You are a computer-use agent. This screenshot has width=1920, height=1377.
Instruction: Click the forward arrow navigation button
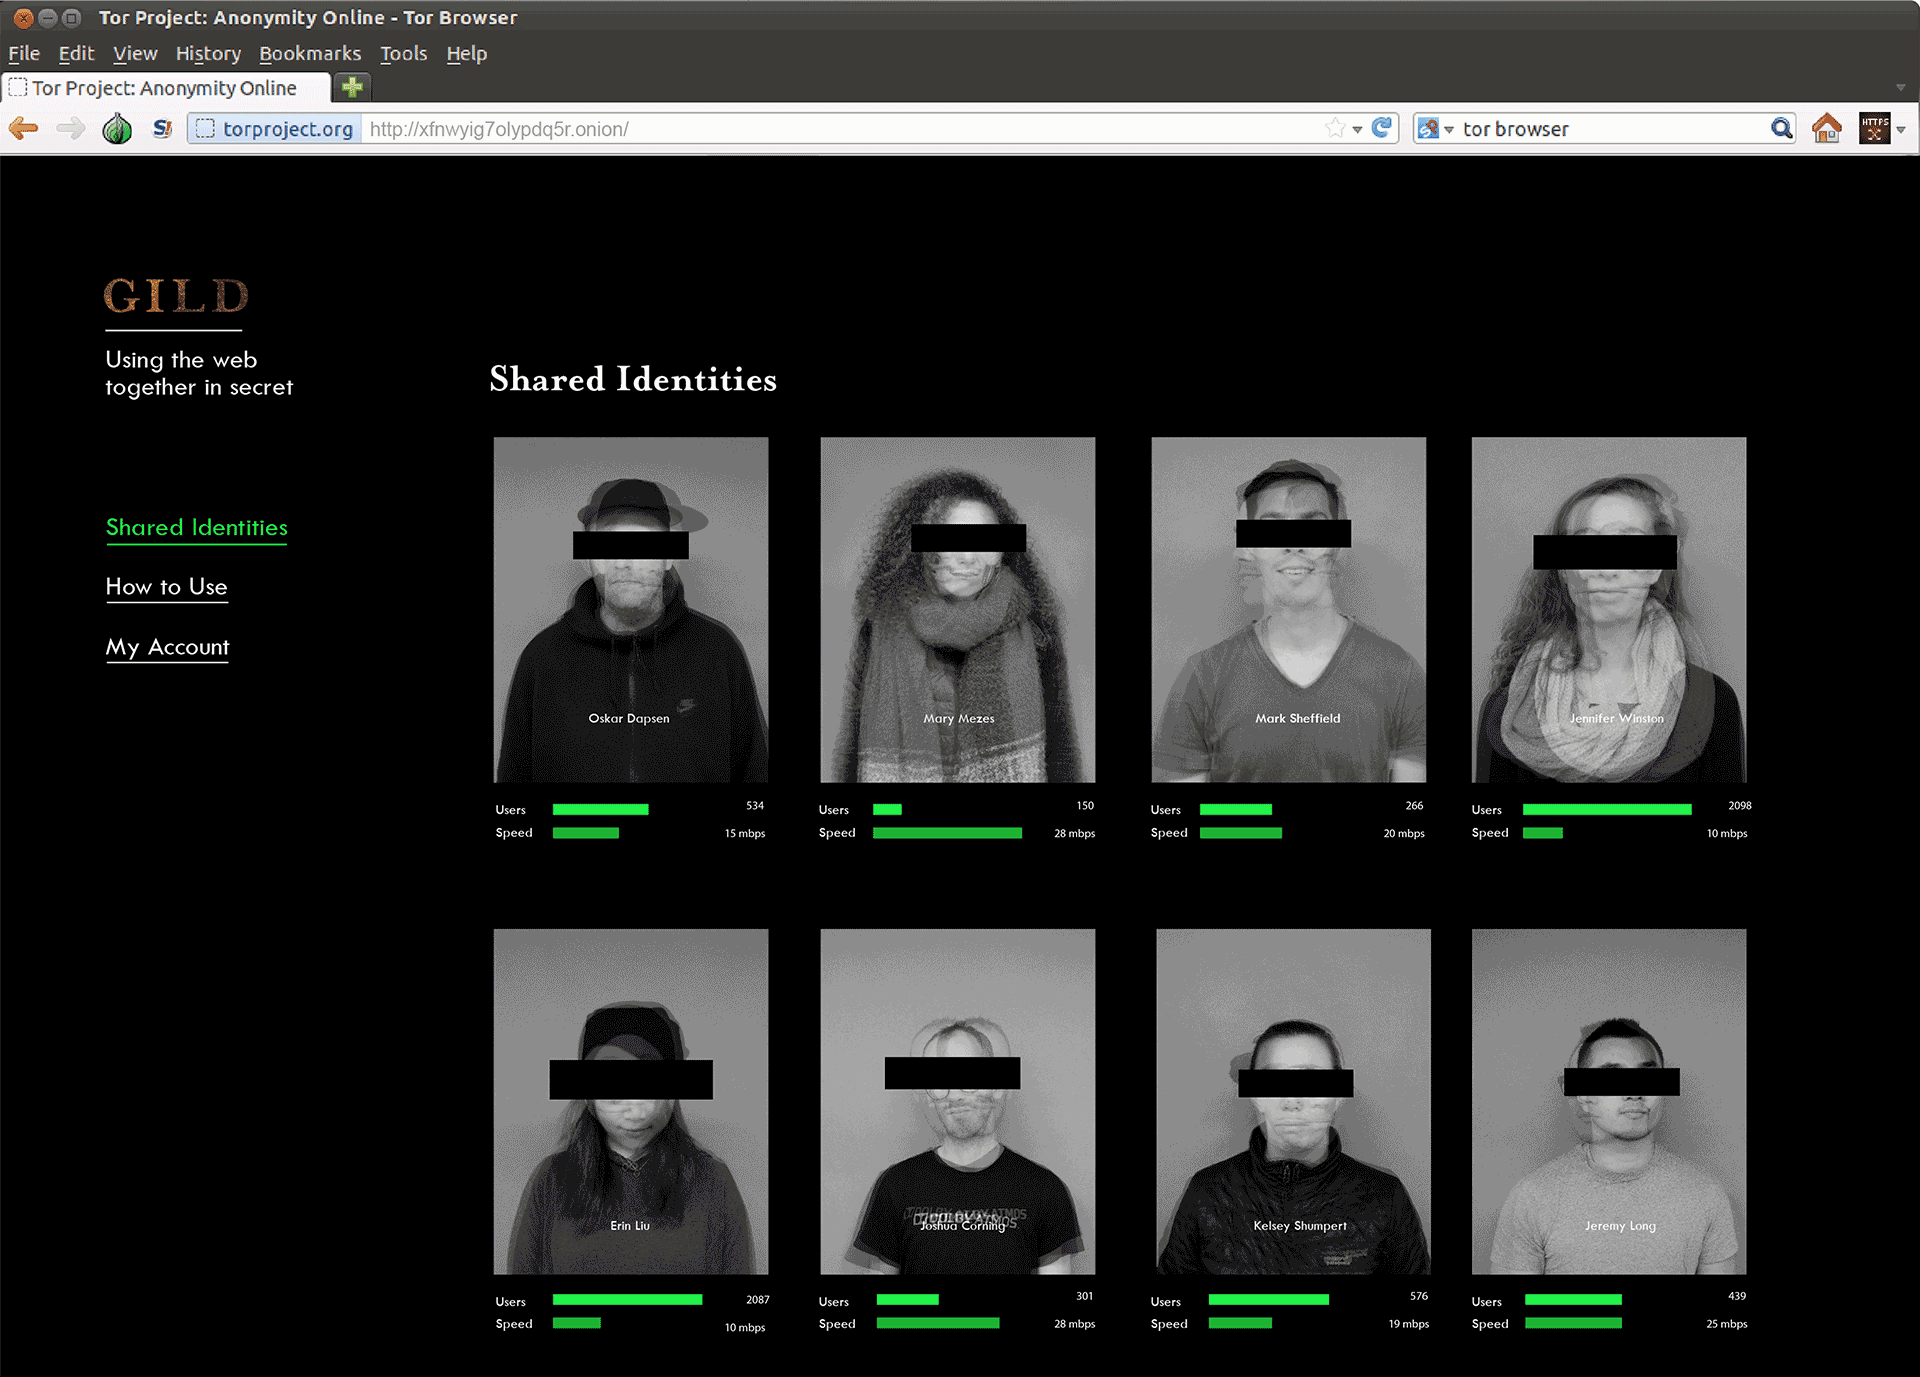tap(70, 128)
